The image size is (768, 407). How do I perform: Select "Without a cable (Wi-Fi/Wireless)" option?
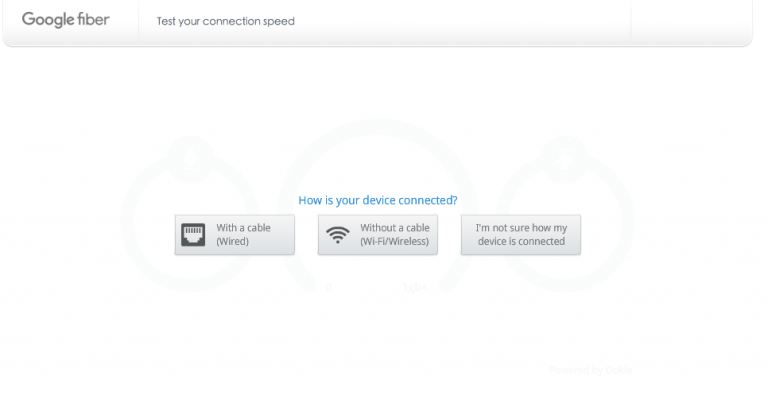pyautogui.click(x=378, y=235)
